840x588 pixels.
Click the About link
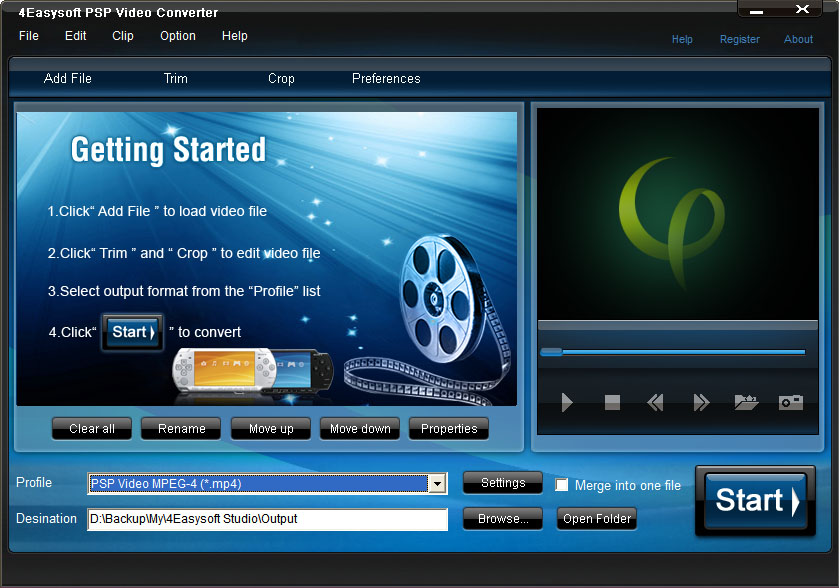pyautogui.click(x=798, y=39)
